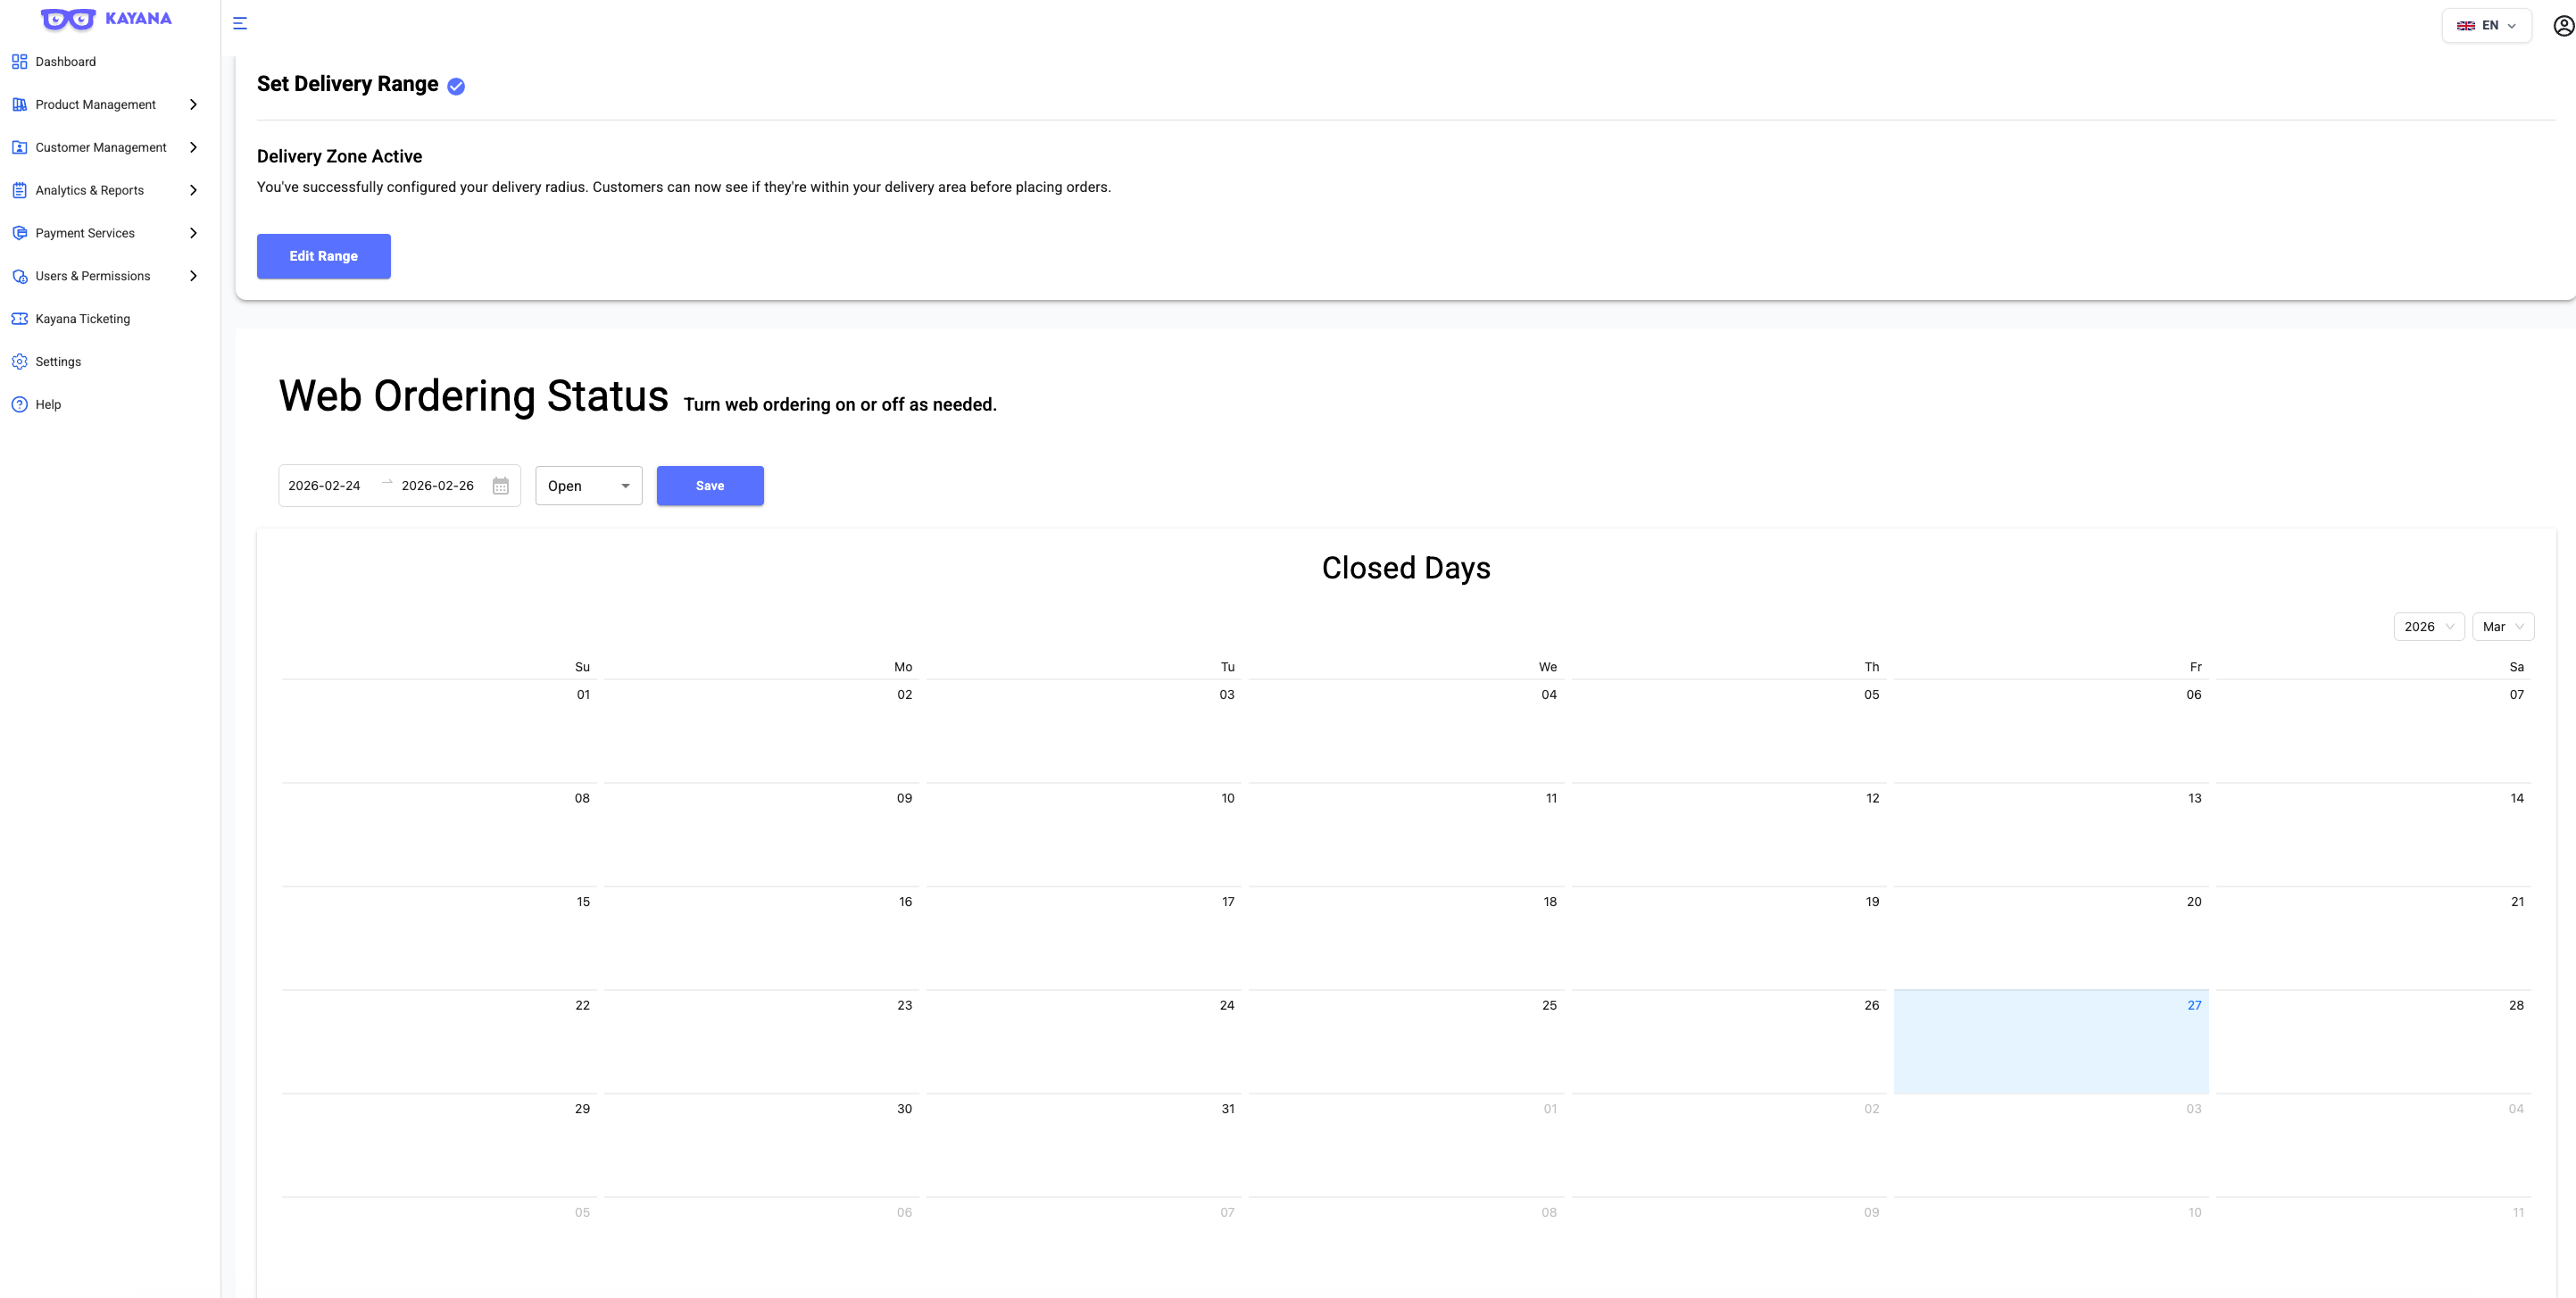Click the Customer Management icon
Screen dimensions: 2576x1298
tap(19, 148)
